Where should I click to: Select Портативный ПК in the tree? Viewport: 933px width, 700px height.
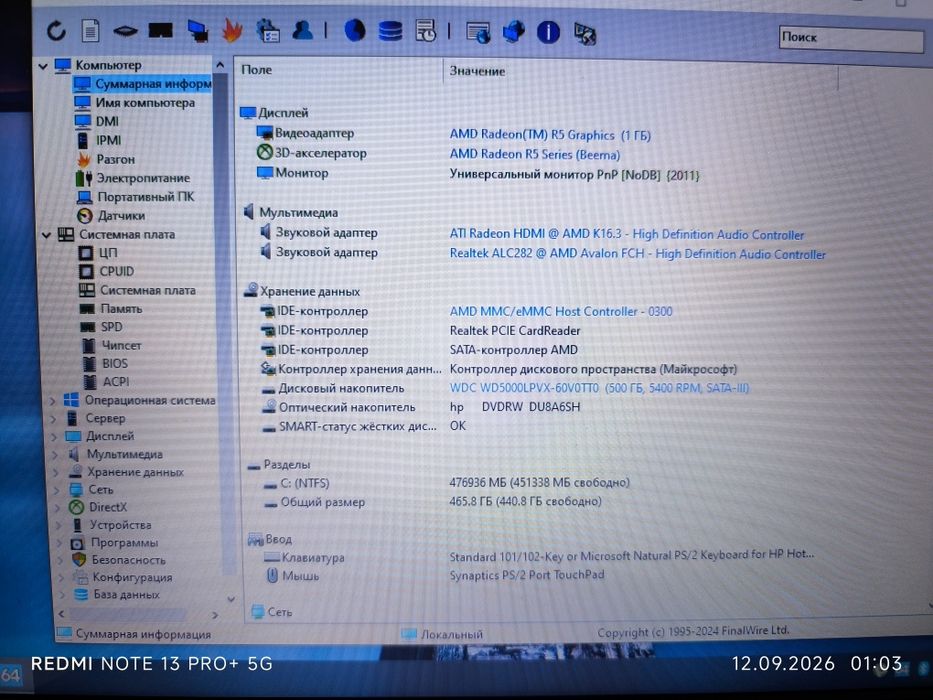tap(146, 196)
